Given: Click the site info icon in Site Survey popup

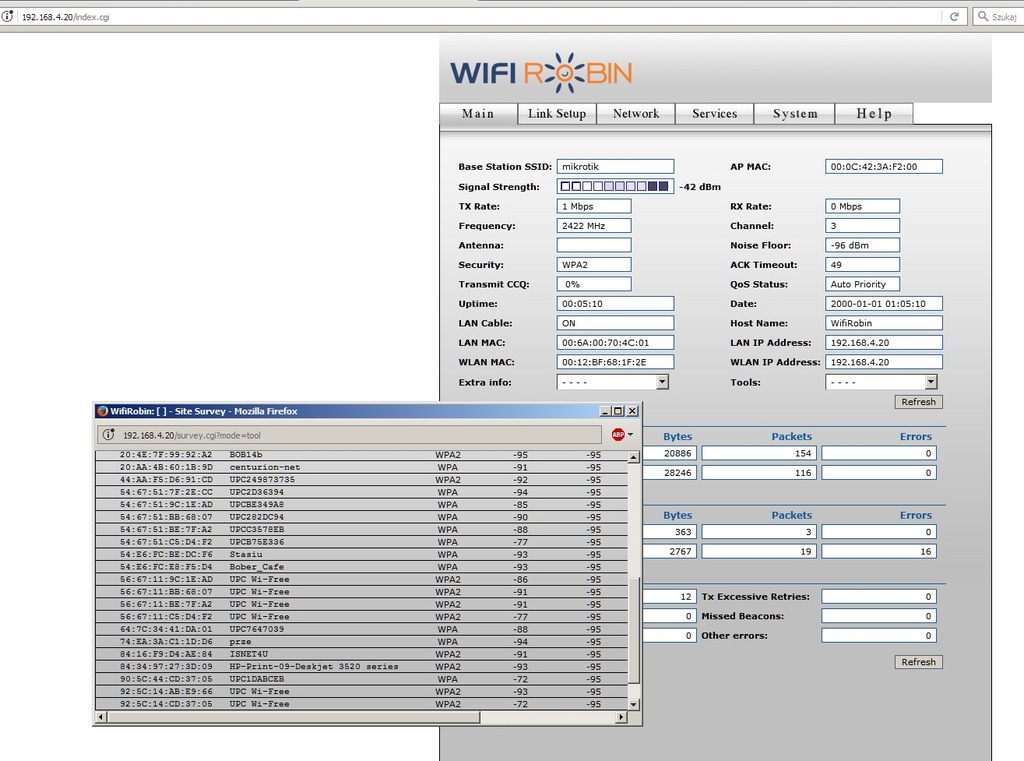Looking at the screenshot, I should (x=108, y=434).
